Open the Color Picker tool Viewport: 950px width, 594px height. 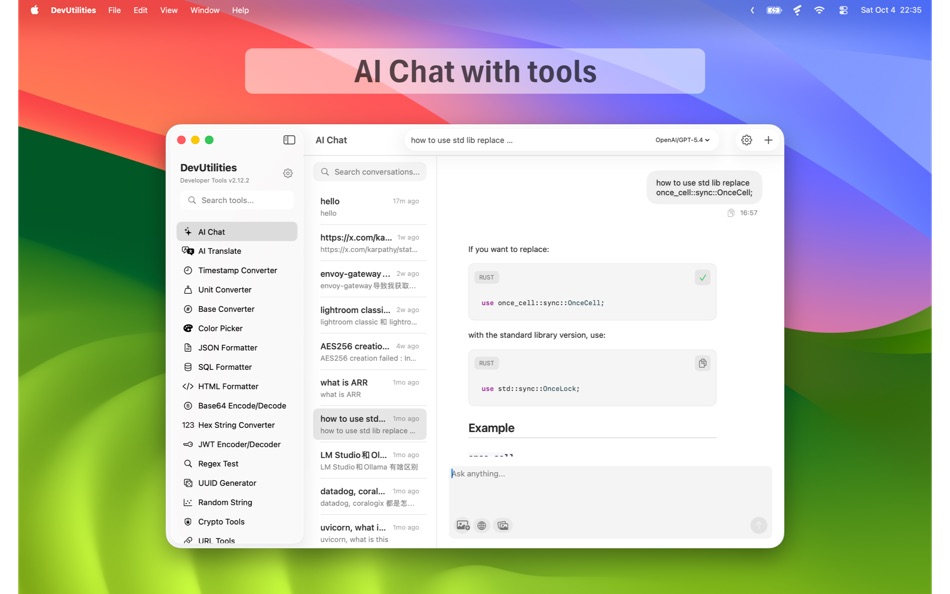click(237, 329)
